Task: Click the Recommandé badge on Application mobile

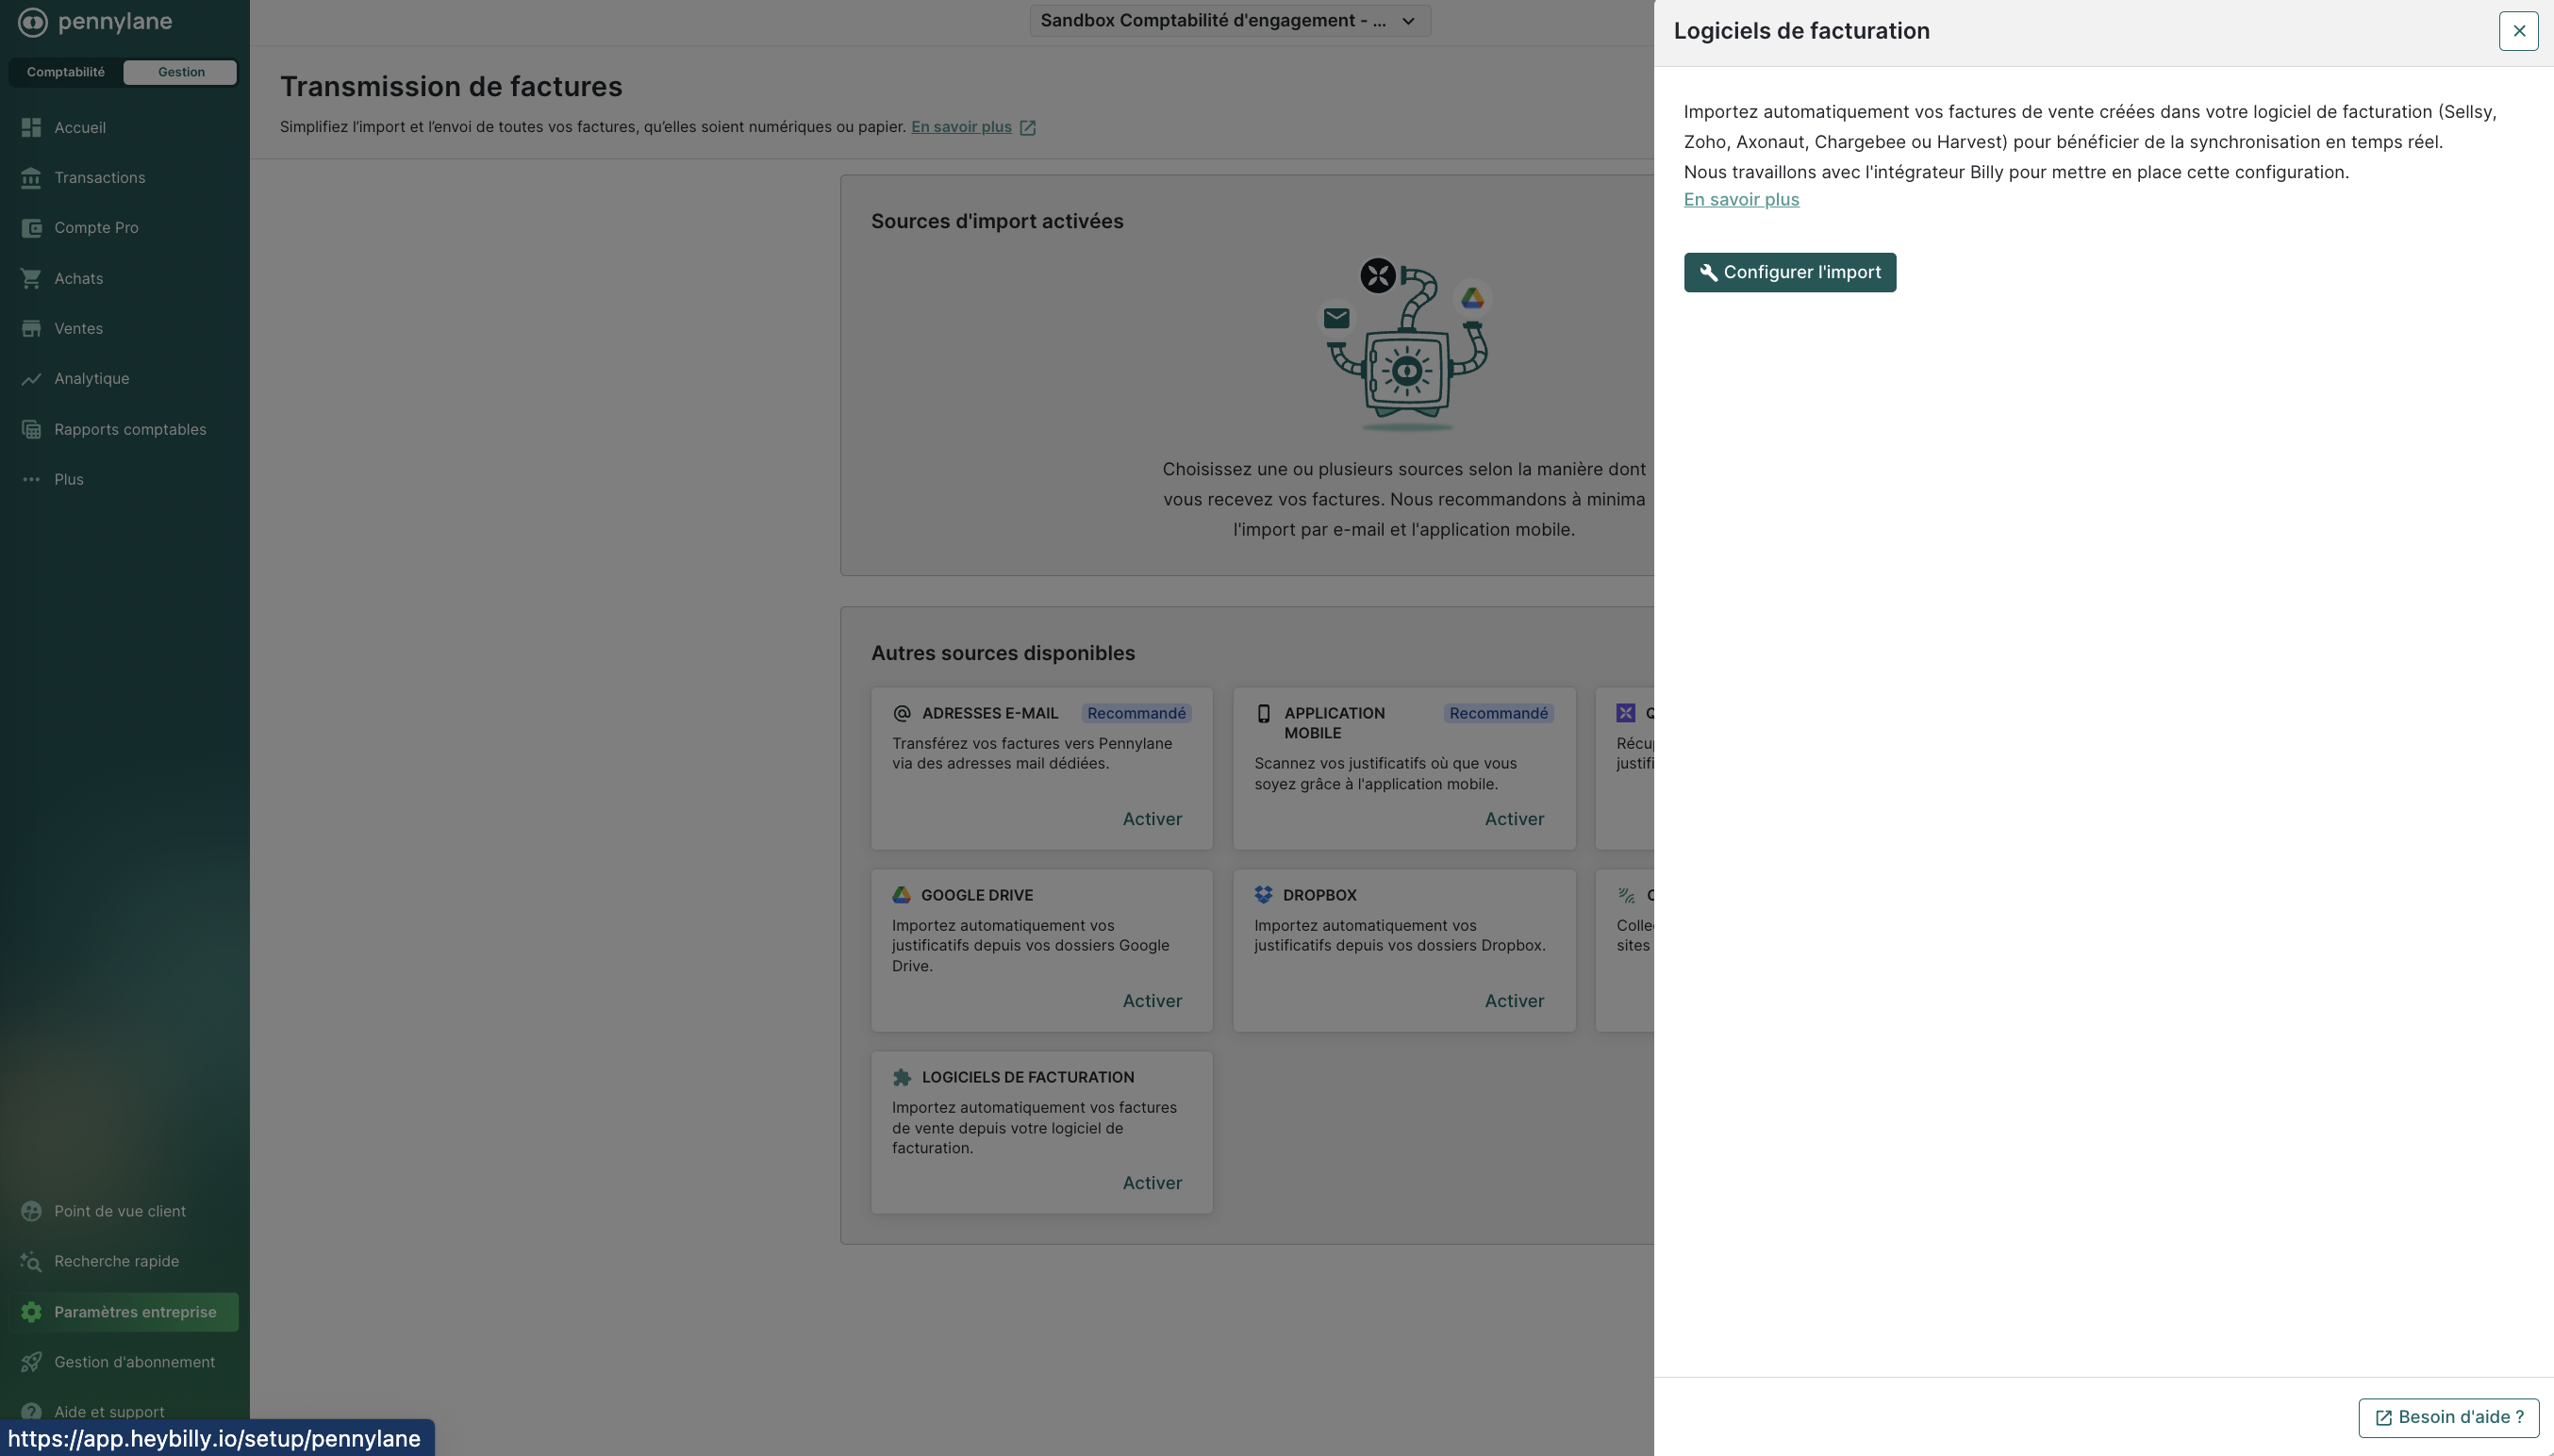Action: pos(1498,713)
